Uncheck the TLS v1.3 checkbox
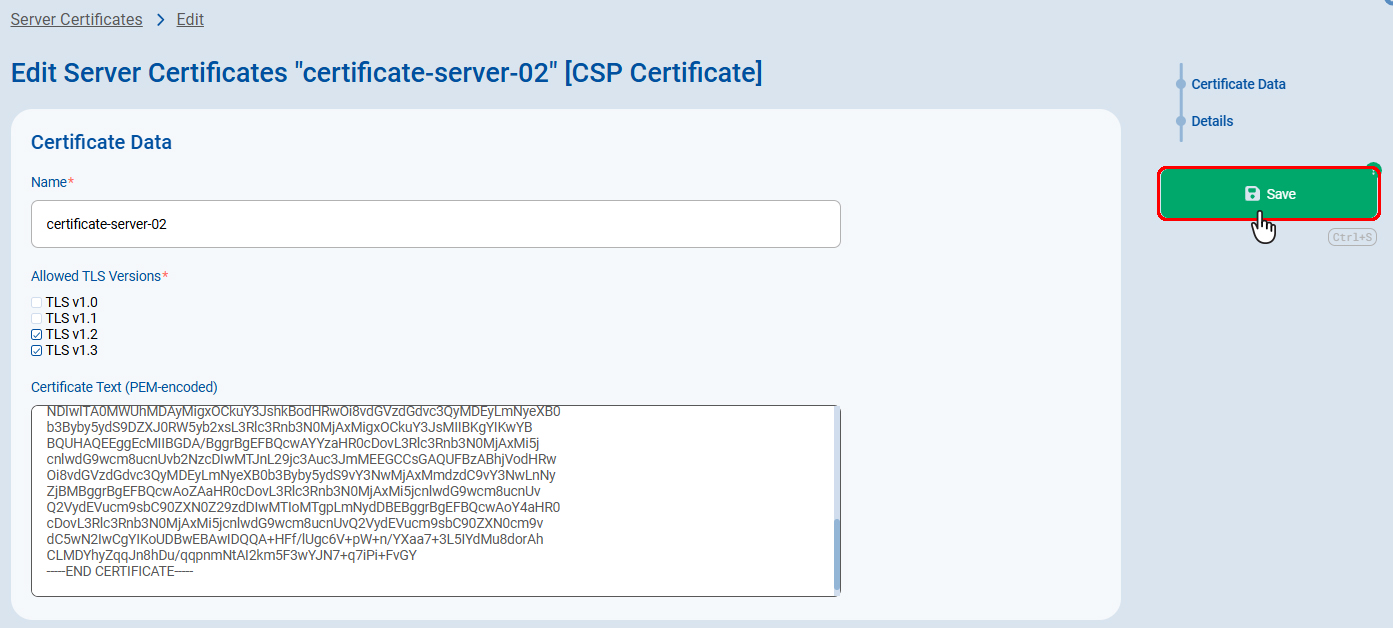This screenshot has width=1393, height=628. [37, 351]
